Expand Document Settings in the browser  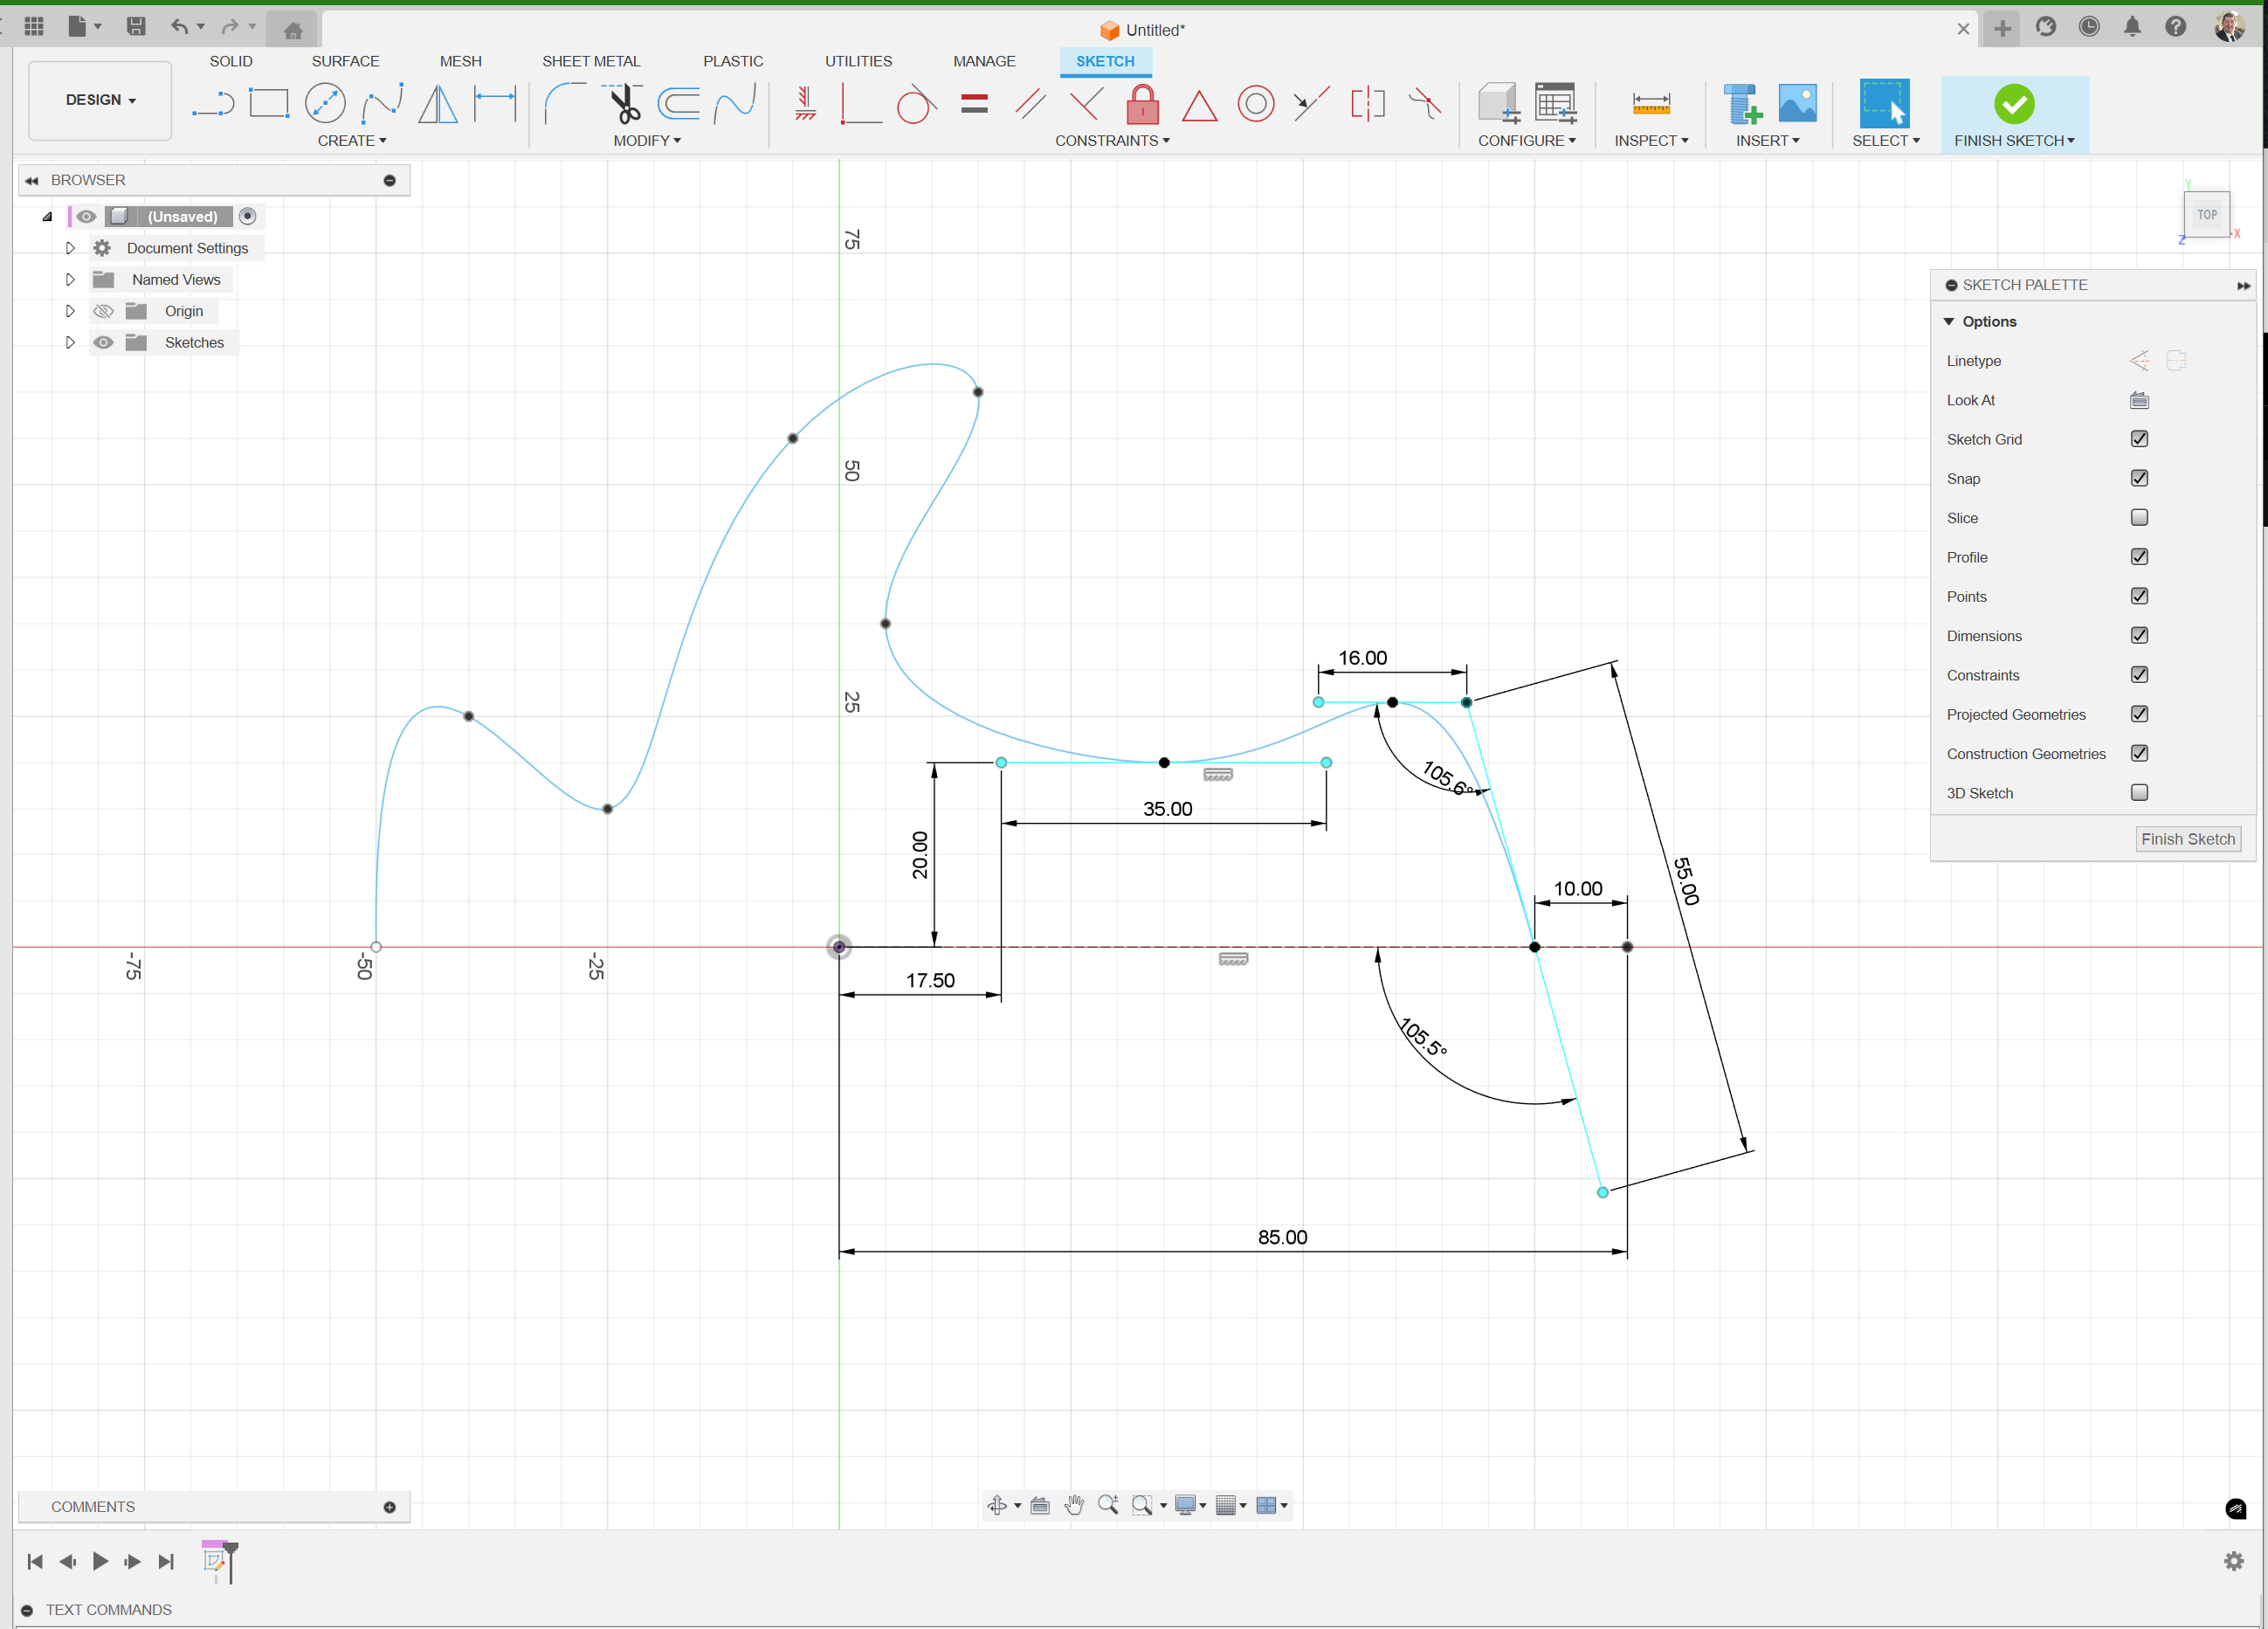[x=70, y=248]
